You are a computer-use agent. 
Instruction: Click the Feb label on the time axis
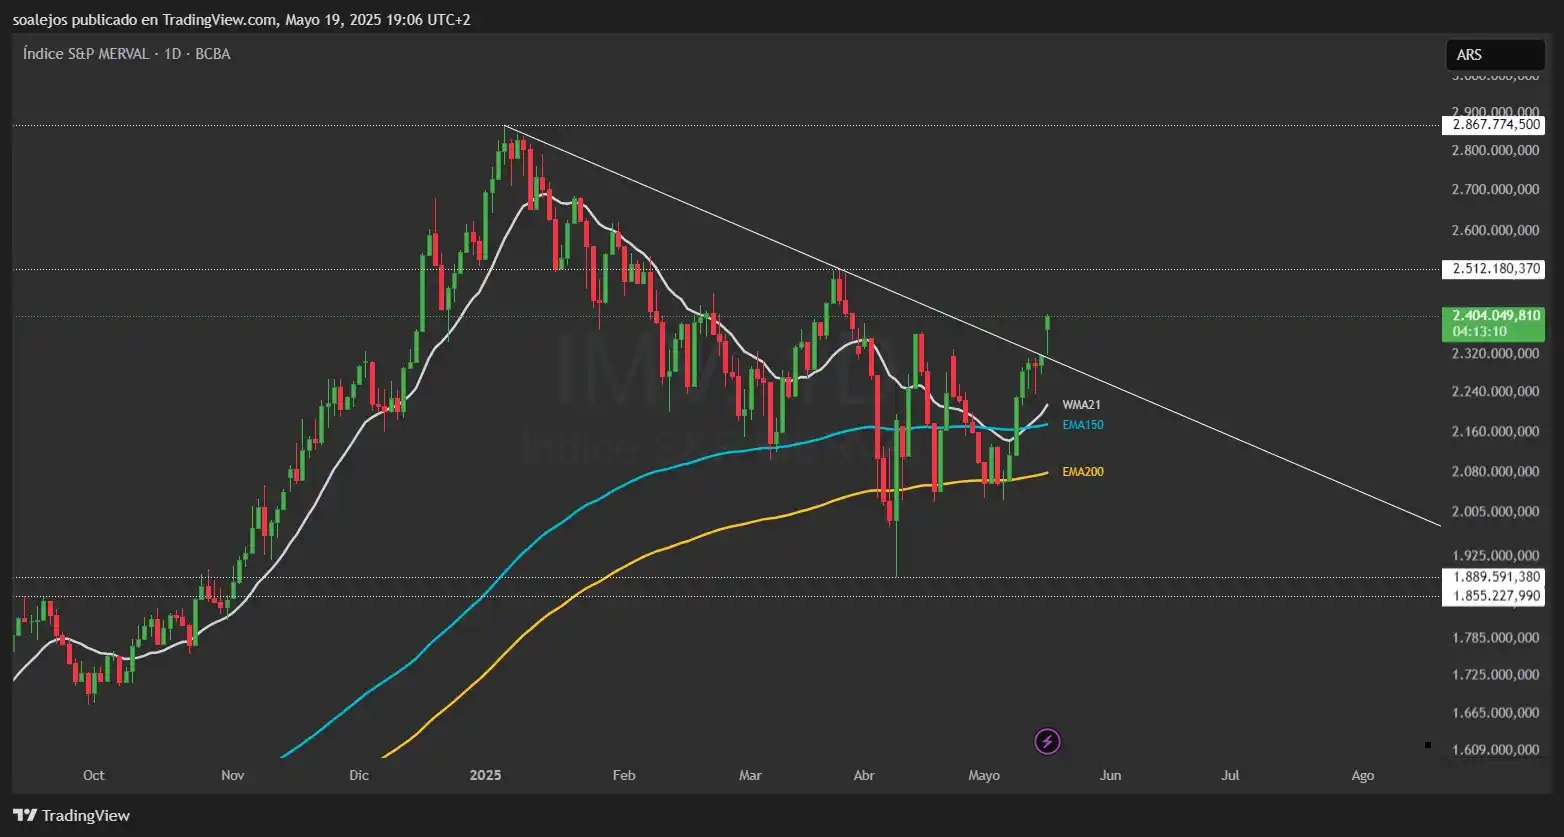[624, 775]
